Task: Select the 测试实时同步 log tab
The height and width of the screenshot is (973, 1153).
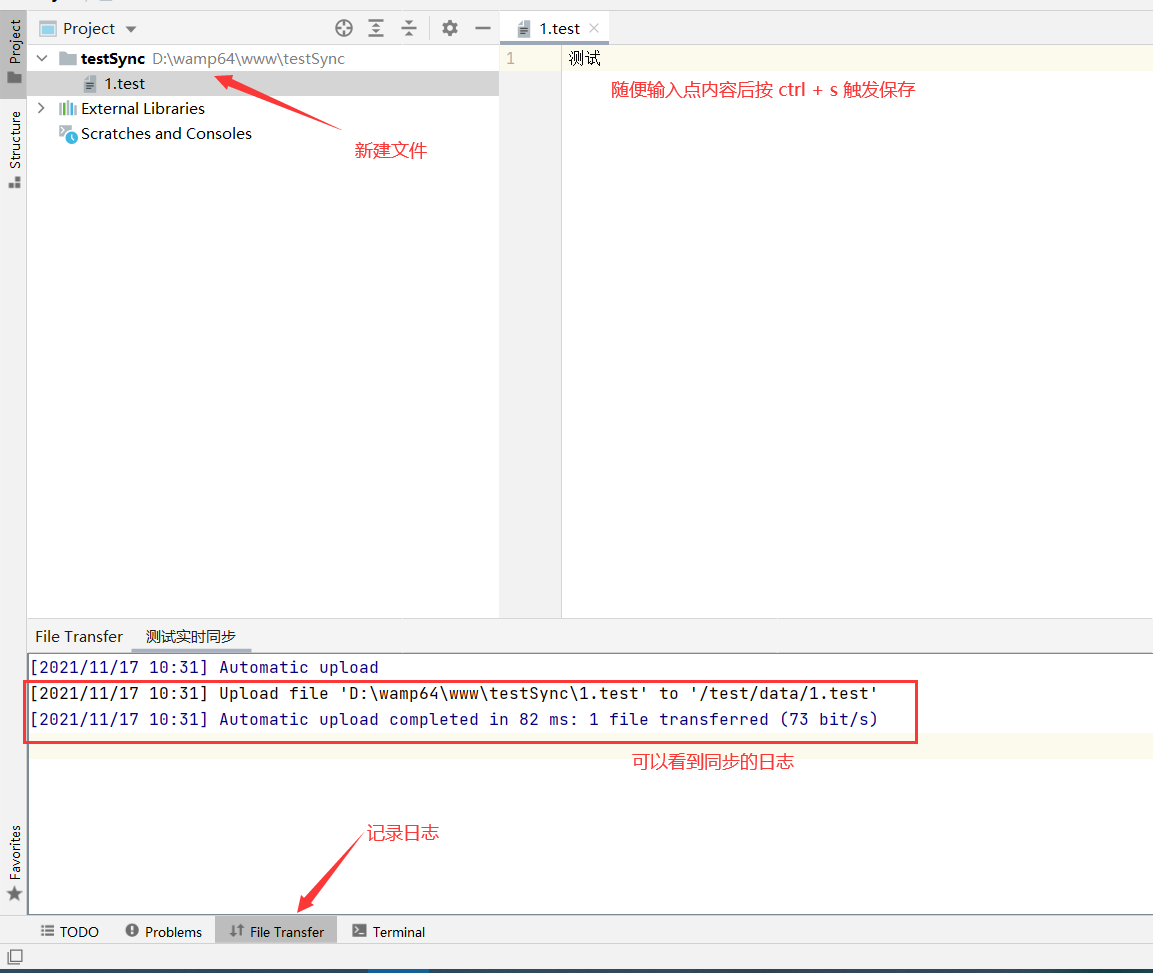Action: [190, 637]
